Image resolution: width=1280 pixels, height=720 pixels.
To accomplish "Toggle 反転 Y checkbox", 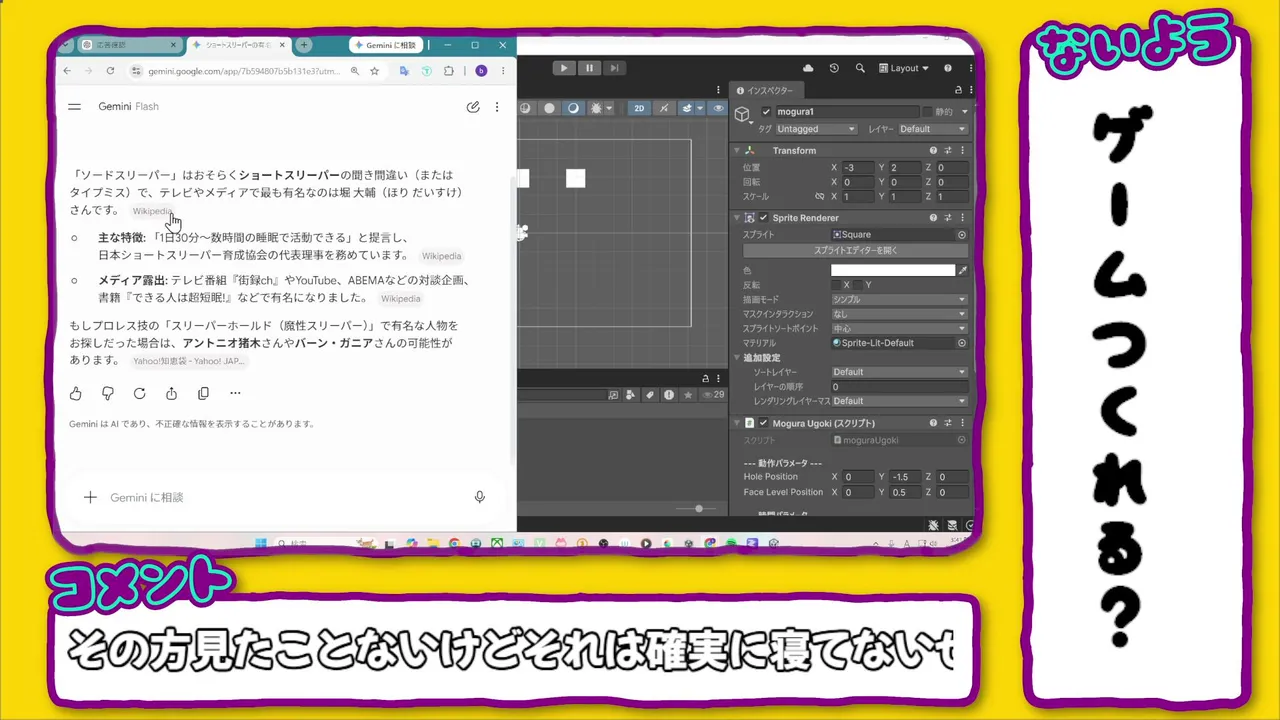I will coord(857,285).
